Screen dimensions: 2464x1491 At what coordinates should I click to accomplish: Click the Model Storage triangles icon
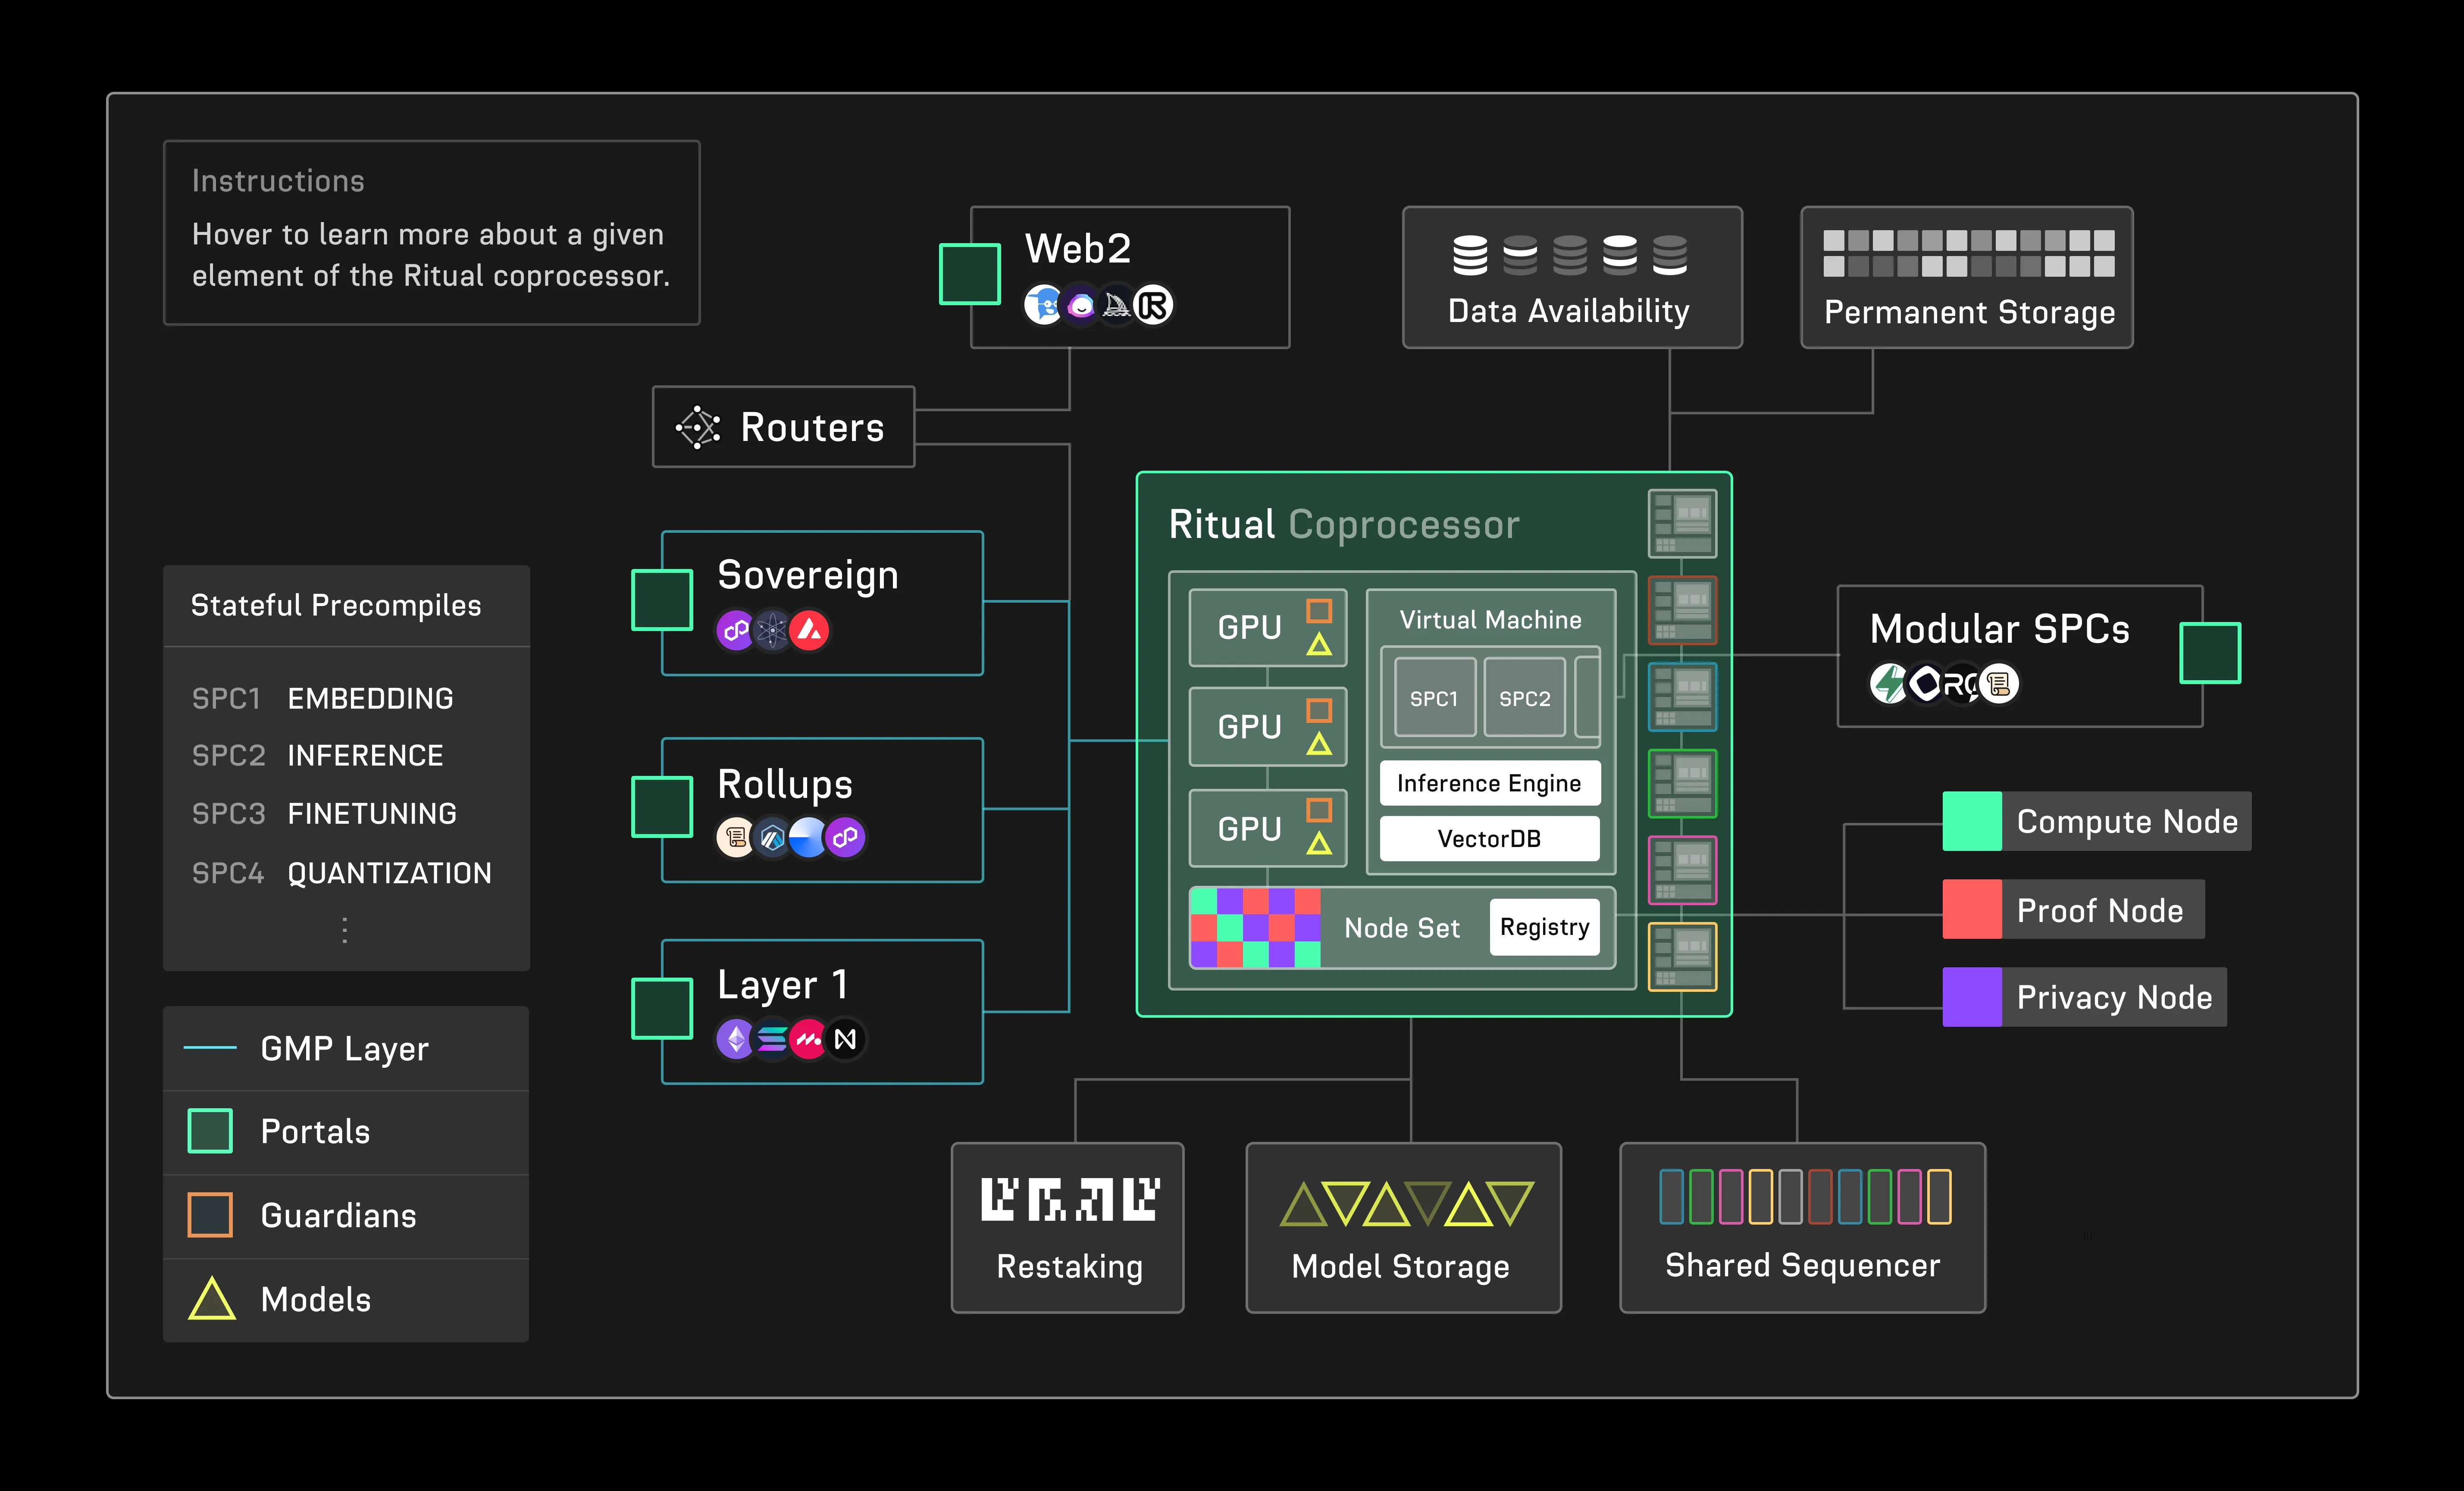point(1406,1204)
